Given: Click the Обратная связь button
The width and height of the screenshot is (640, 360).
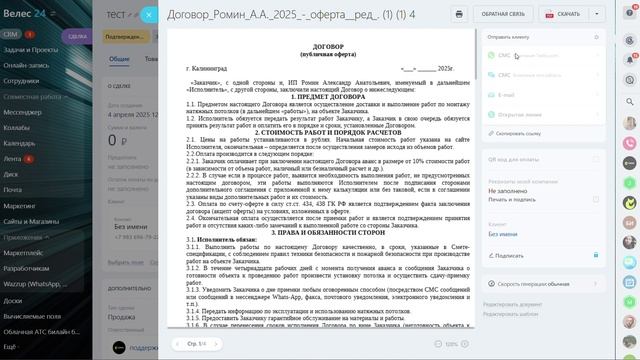Looking at the screenshot, I should click(x=503, y=14).
